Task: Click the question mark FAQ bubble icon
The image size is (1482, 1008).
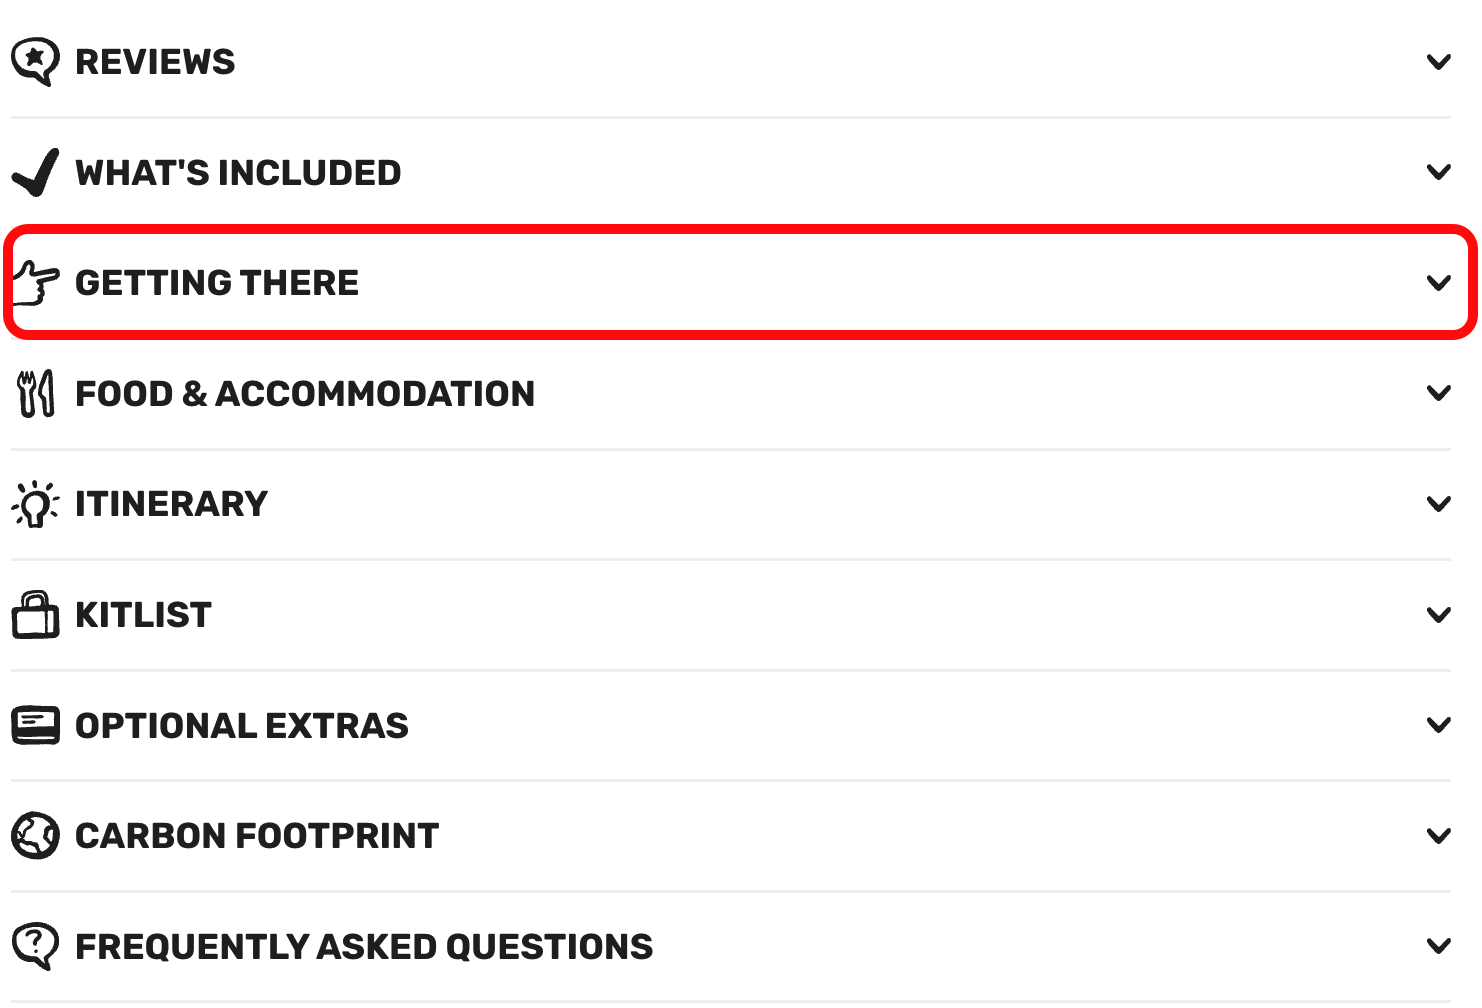Action: click(x=35, y=946)
